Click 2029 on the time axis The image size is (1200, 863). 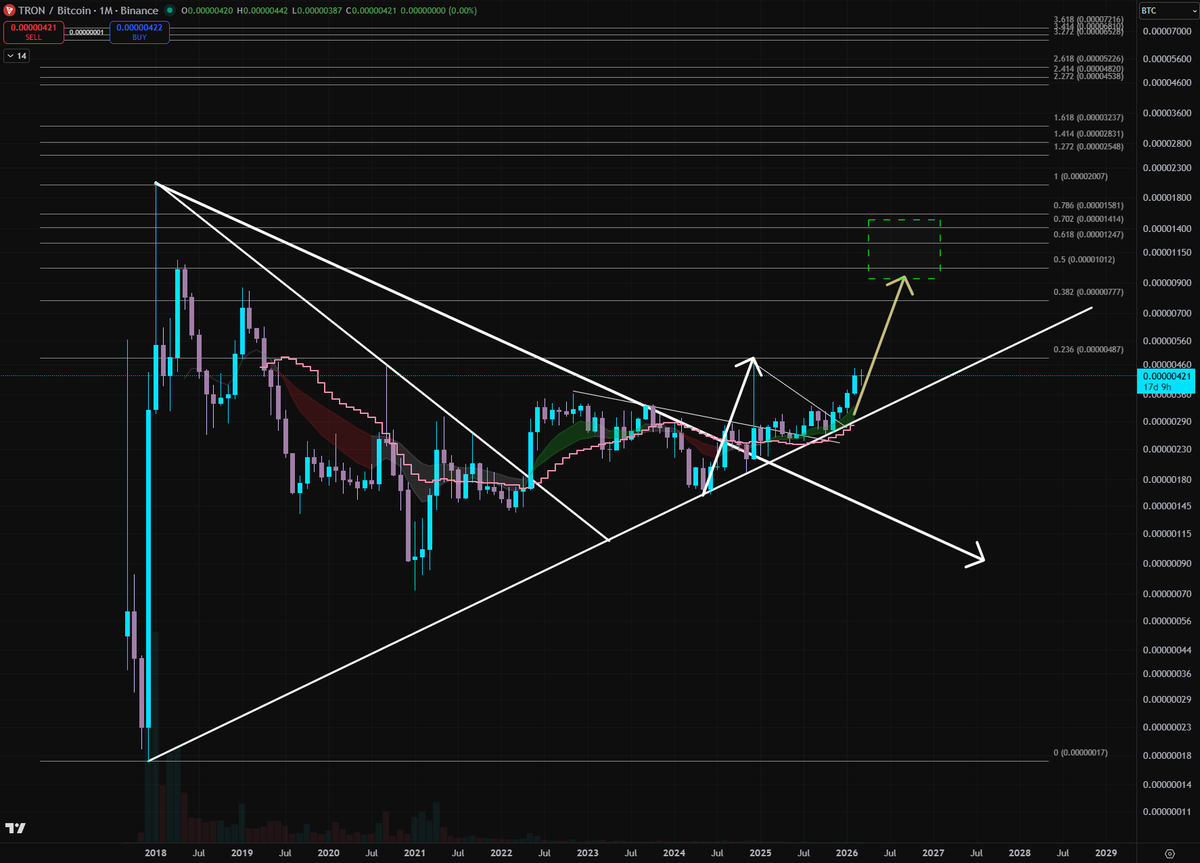pyautogui.click(x=1106, y=854)
